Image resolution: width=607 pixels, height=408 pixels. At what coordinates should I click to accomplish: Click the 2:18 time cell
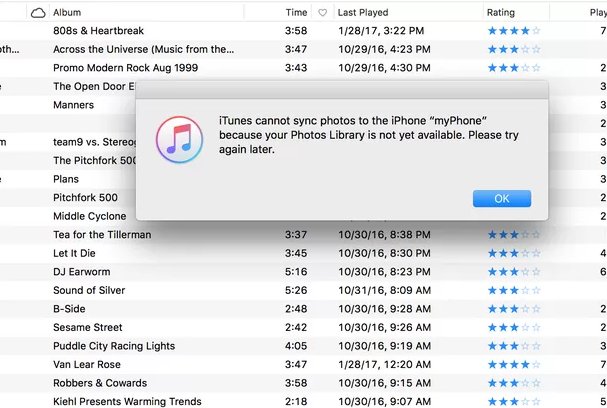tap(296, 401)
